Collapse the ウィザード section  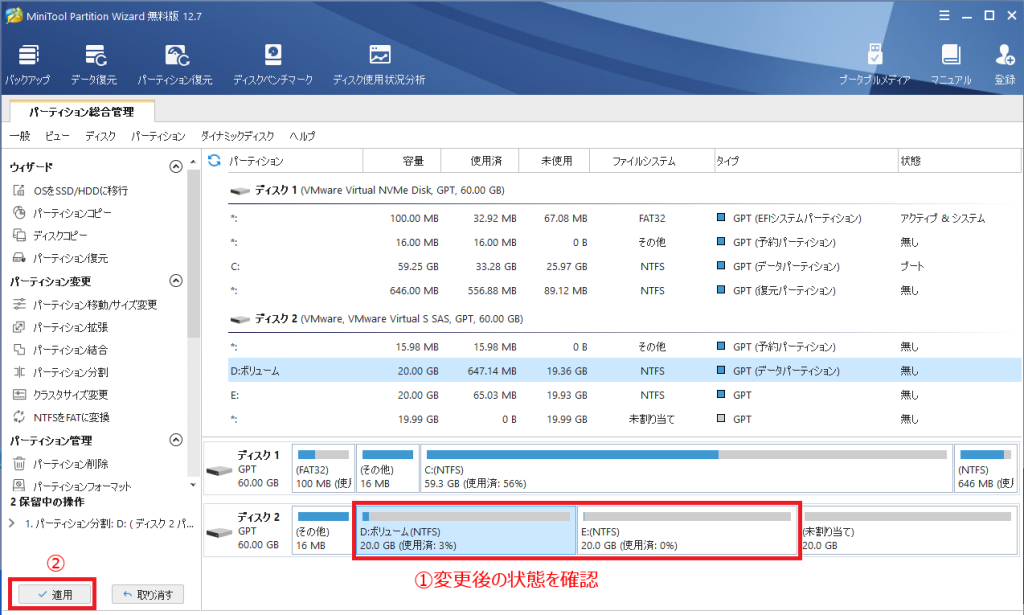point(176,166)
